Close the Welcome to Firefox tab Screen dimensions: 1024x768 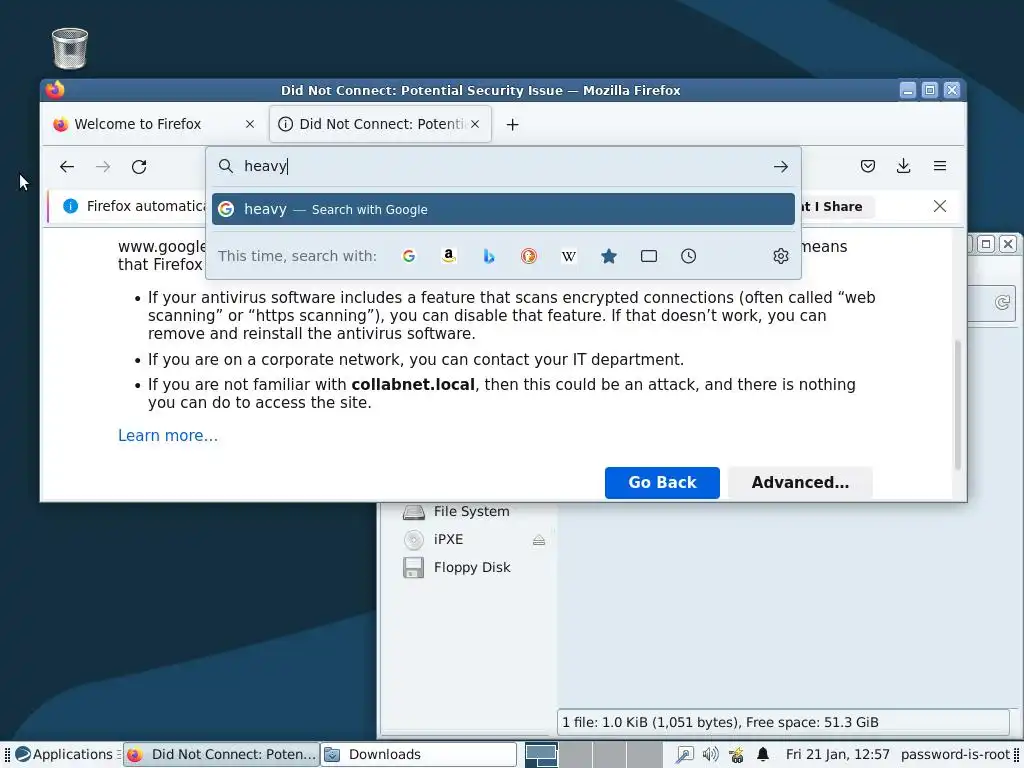(x=249, y=124)
